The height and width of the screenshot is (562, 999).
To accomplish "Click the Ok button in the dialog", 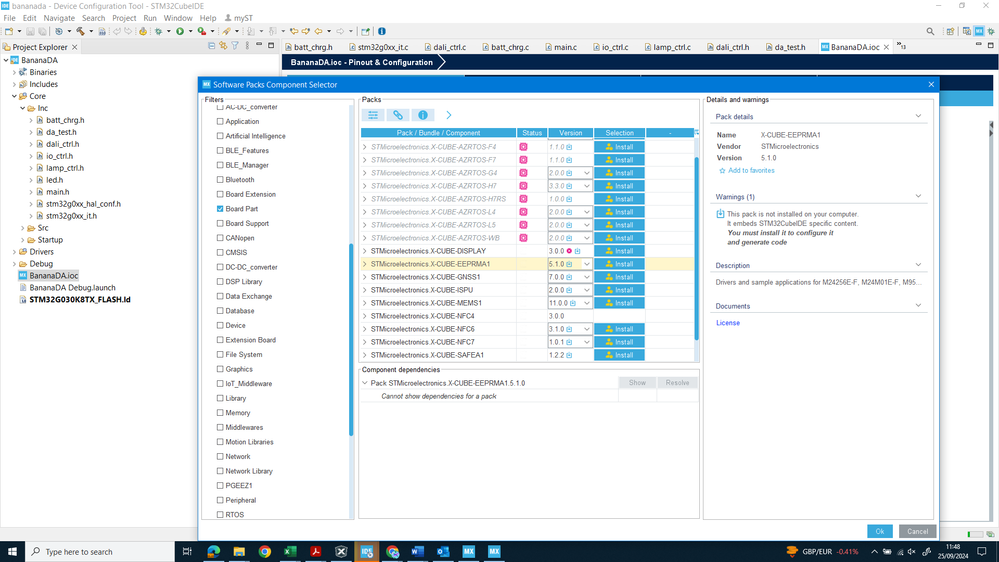I will 880,531.
